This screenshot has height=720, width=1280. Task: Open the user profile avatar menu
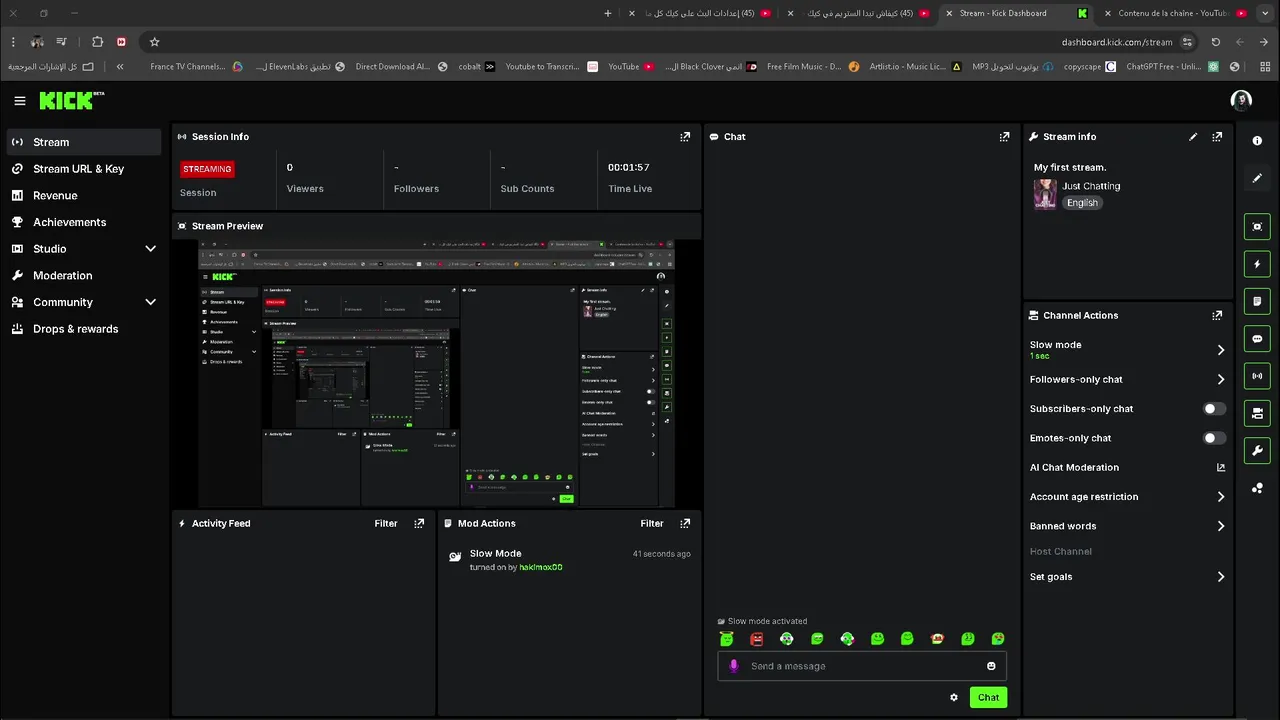pyautogui.click(x=1241, y=100)
